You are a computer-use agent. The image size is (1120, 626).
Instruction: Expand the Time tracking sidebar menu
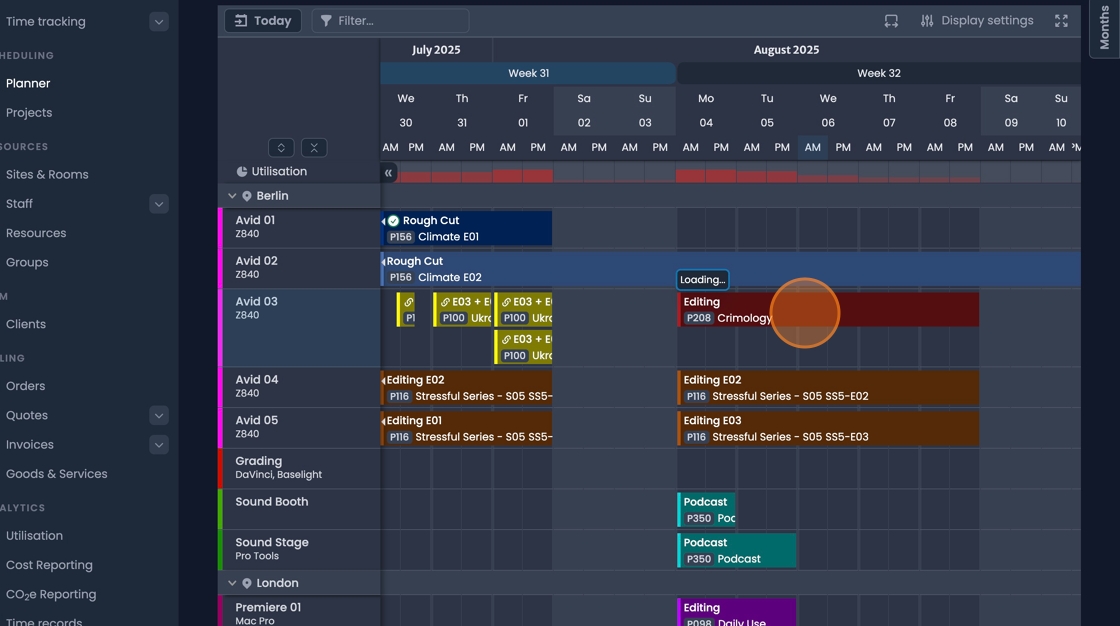pos(159,22)
